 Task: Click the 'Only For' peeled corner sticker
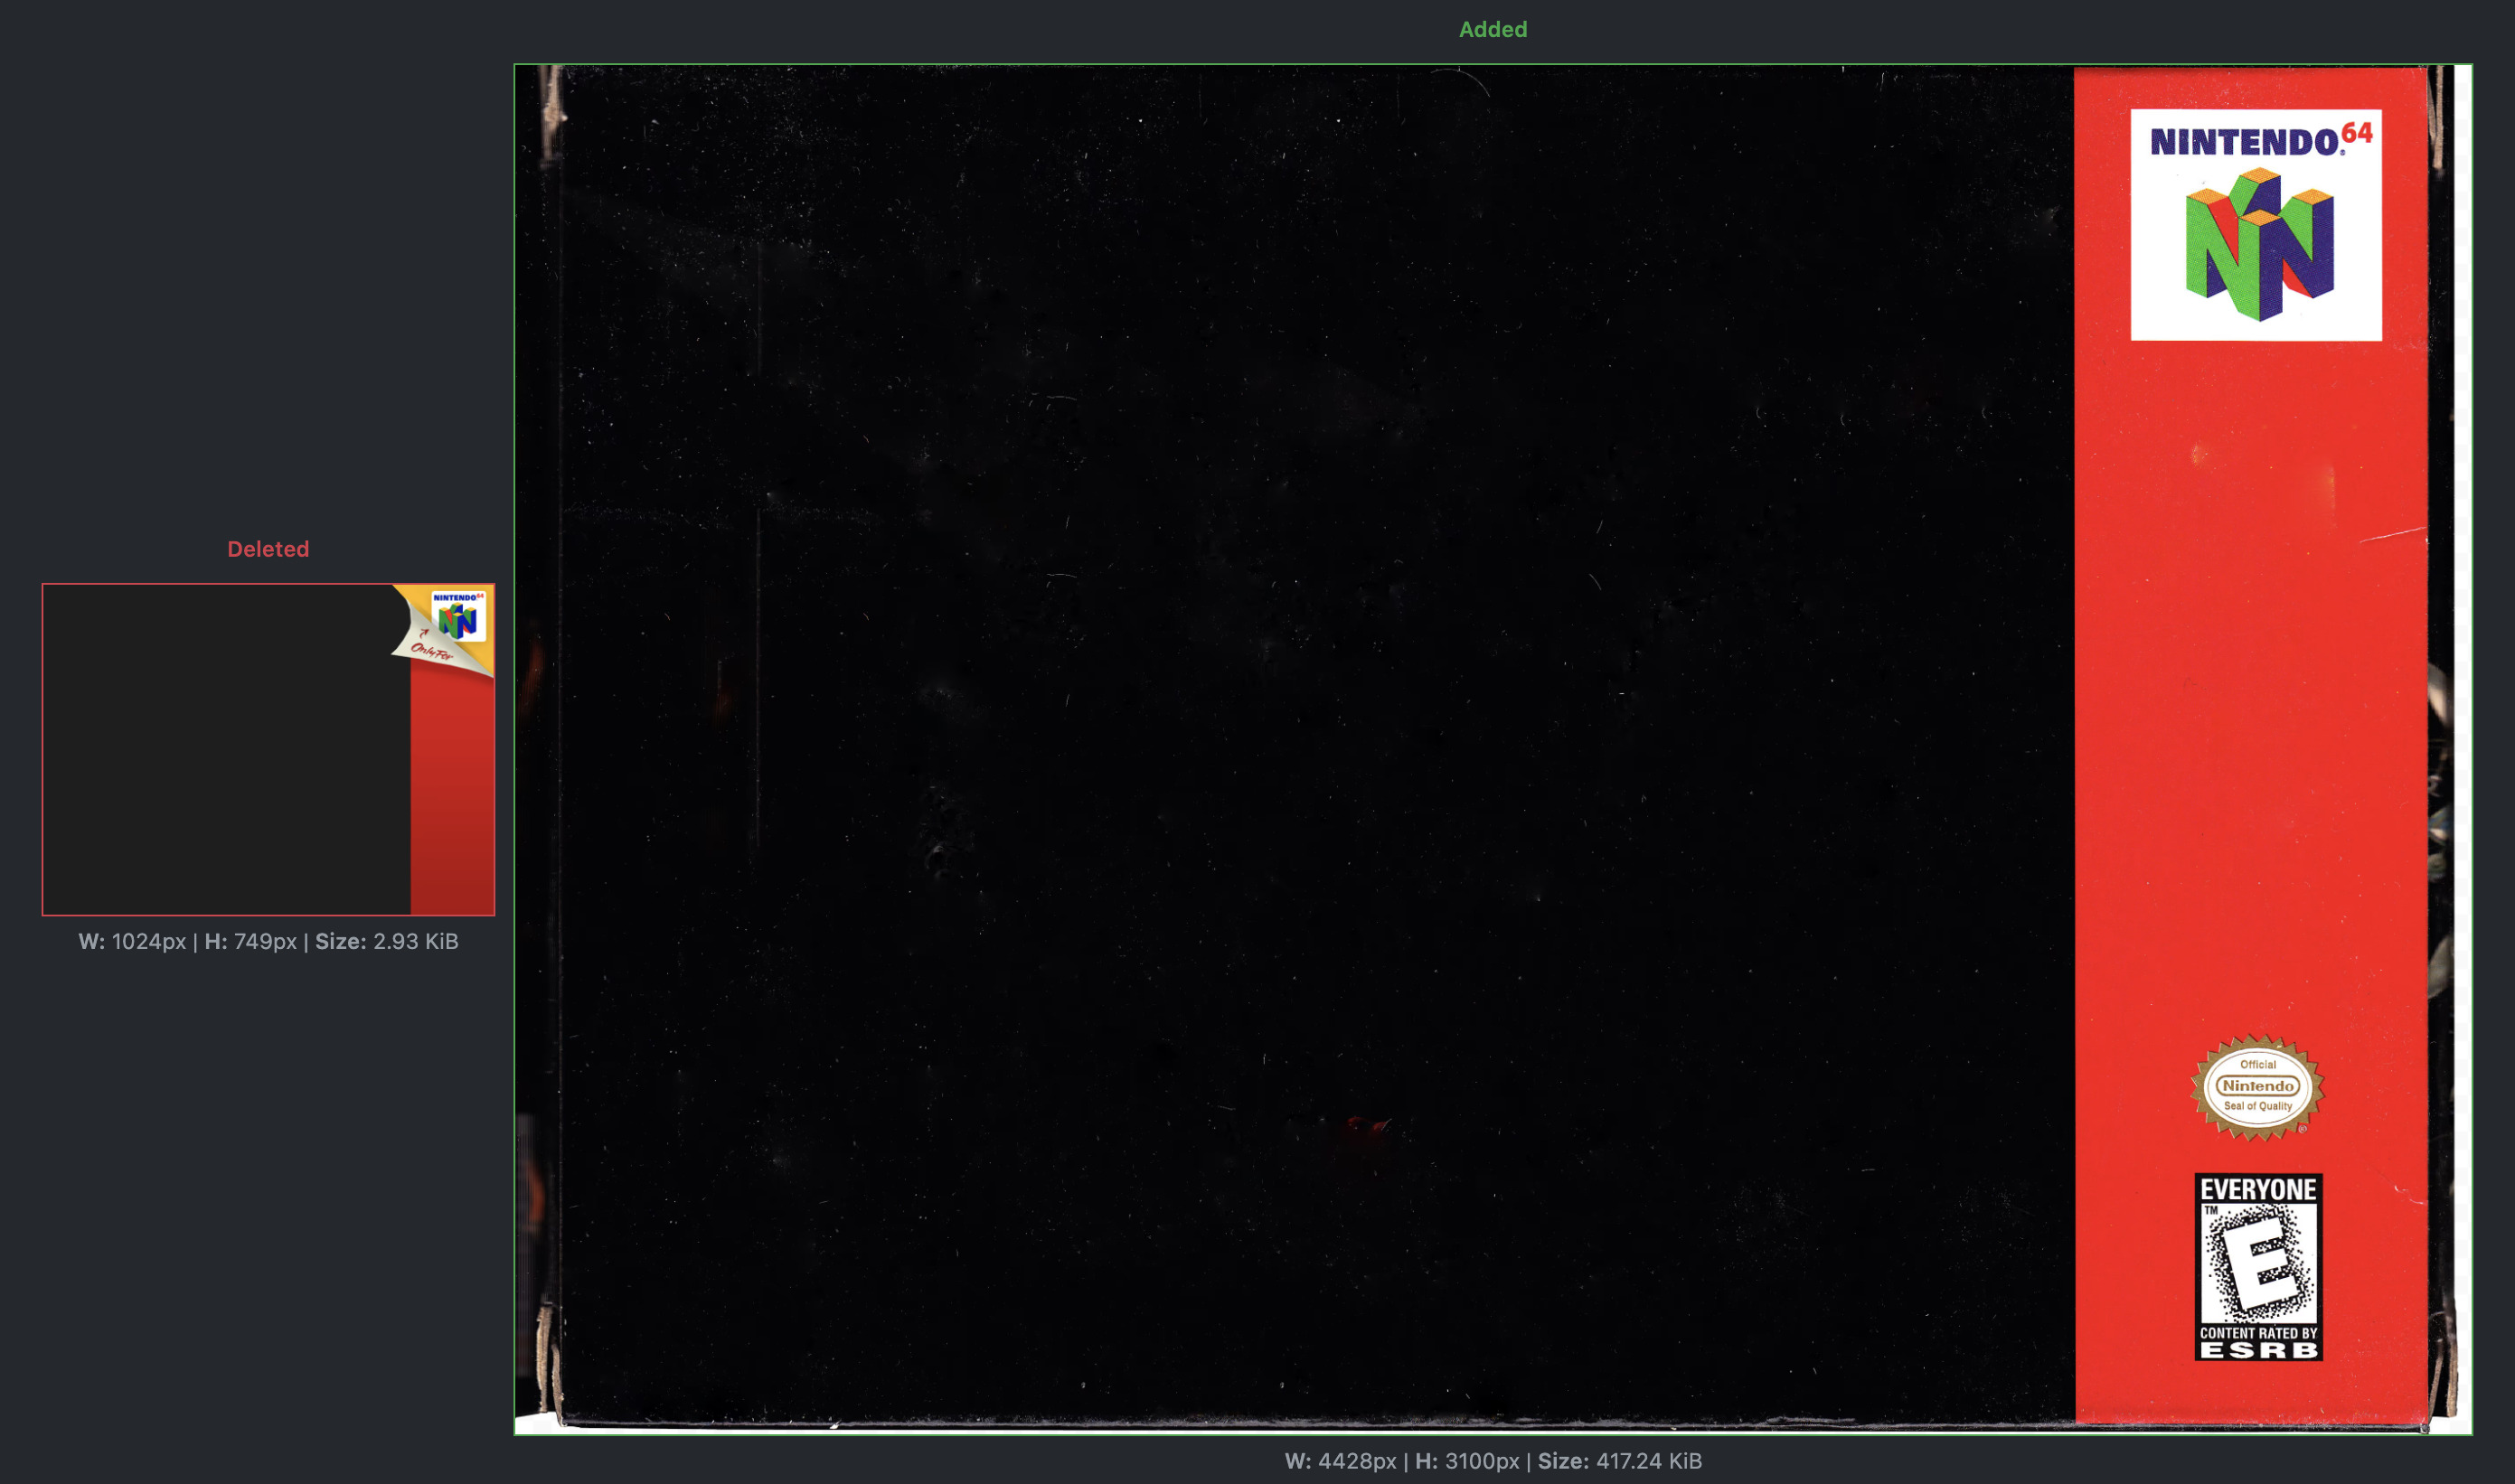click(430, 651)
